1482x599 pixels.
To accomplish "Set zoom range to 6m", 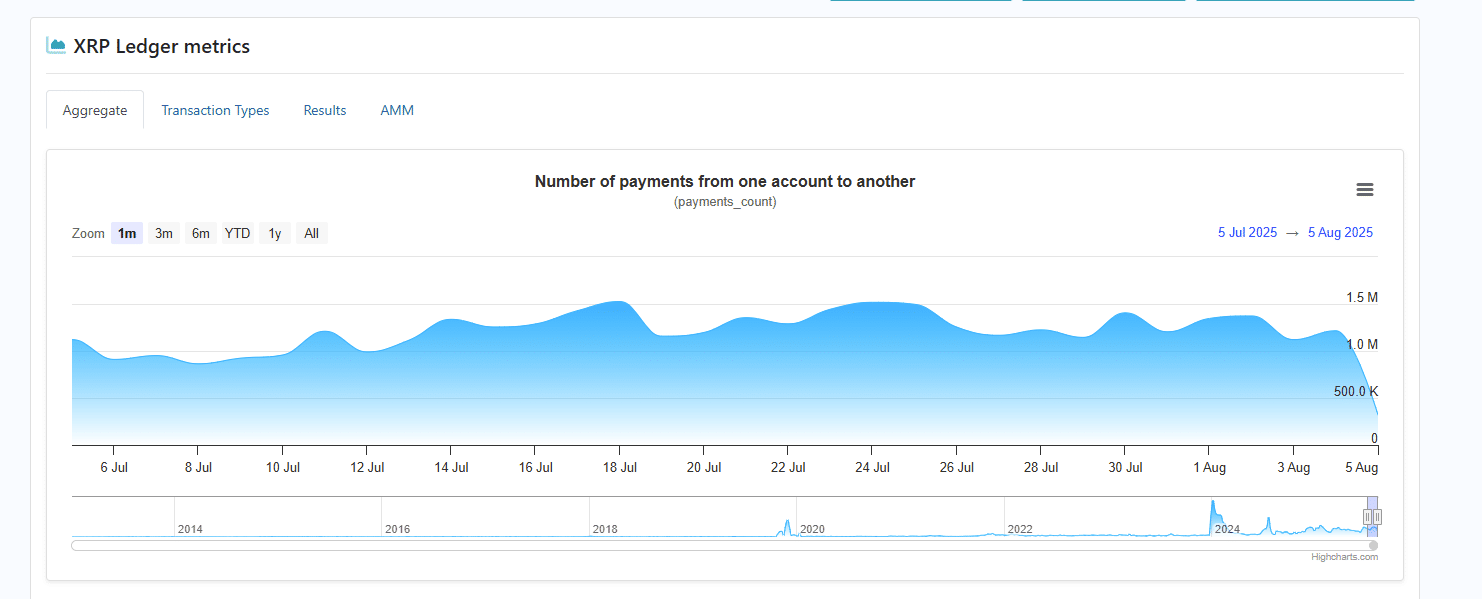I will pos(201,233).
